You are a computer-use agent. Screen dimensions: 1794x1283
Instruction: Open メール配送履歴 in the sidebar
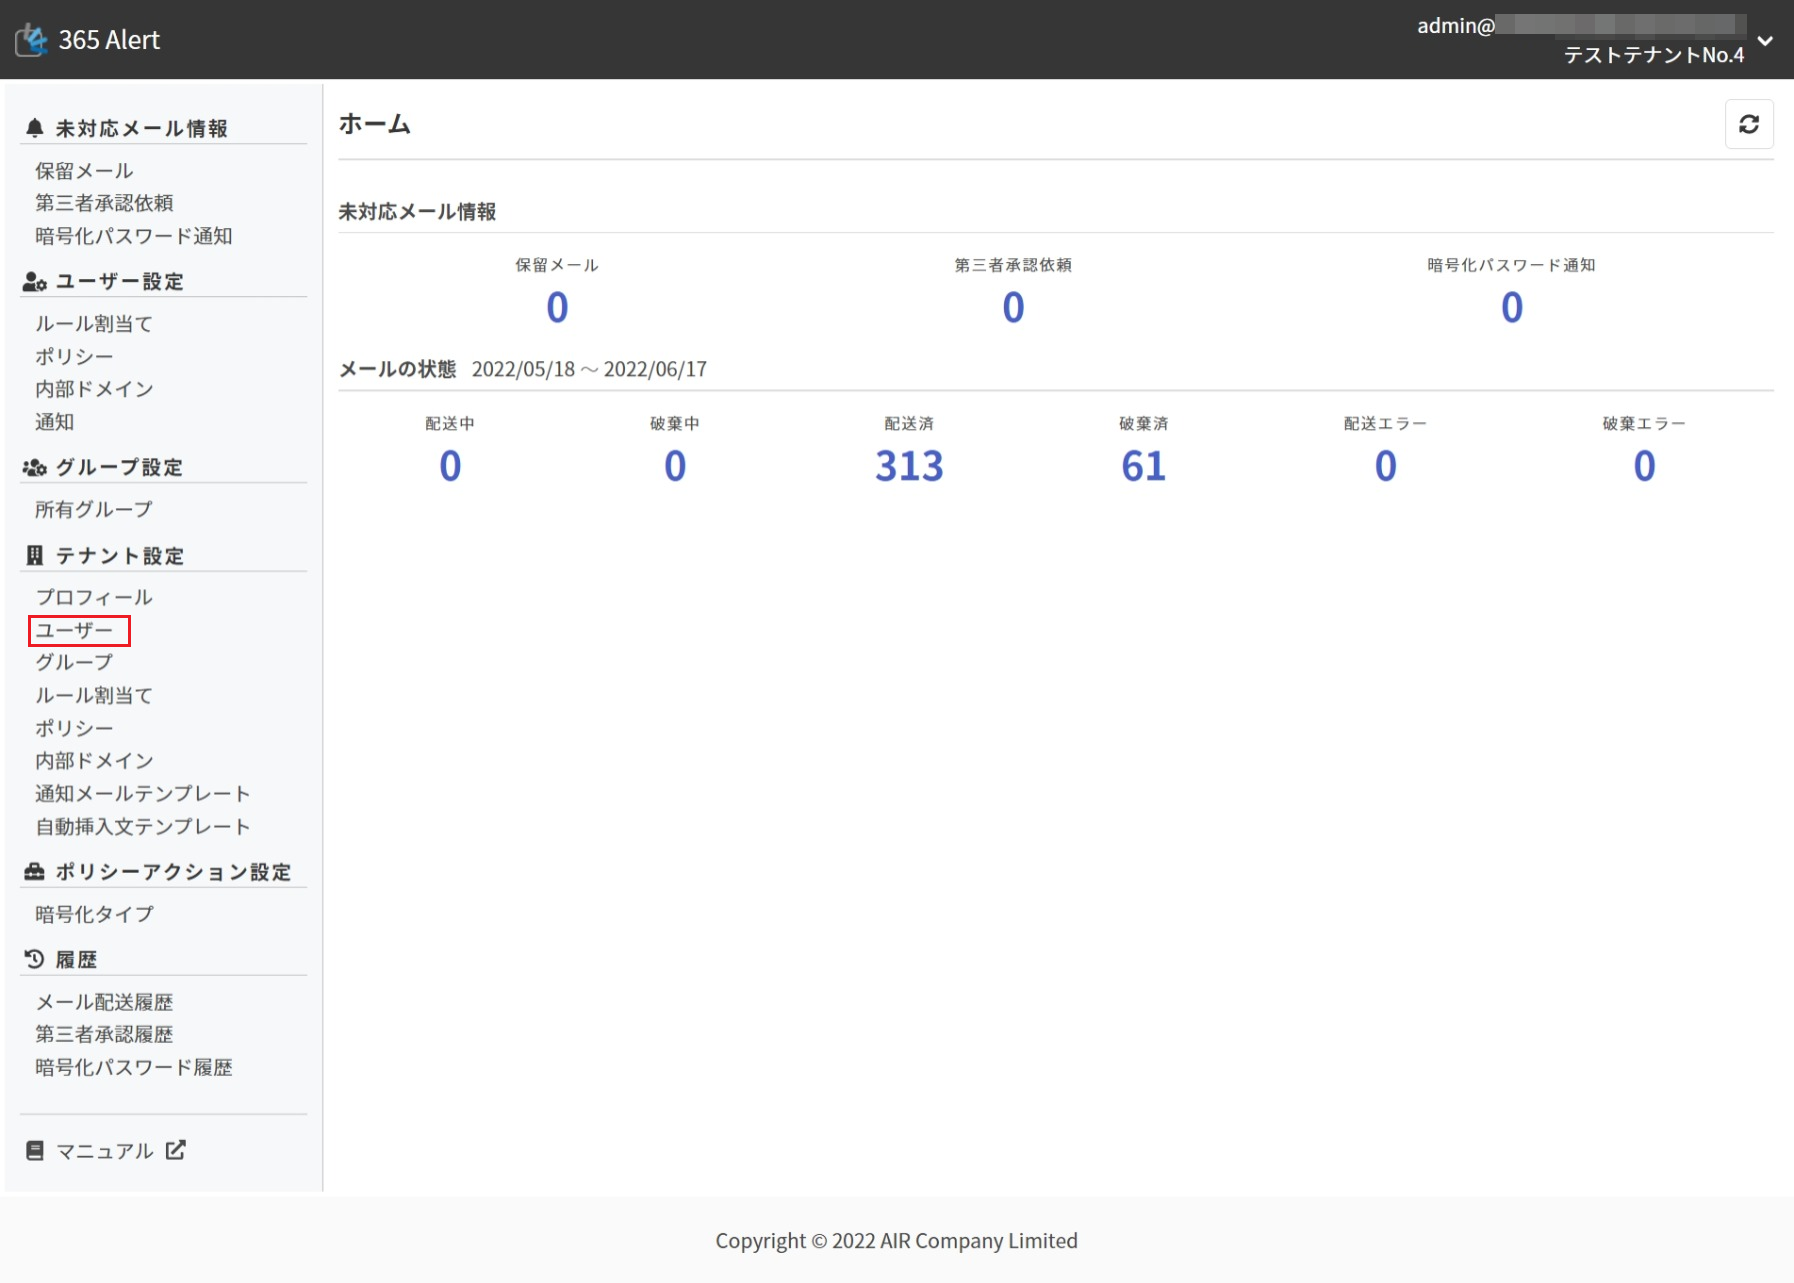[104, 1002]
